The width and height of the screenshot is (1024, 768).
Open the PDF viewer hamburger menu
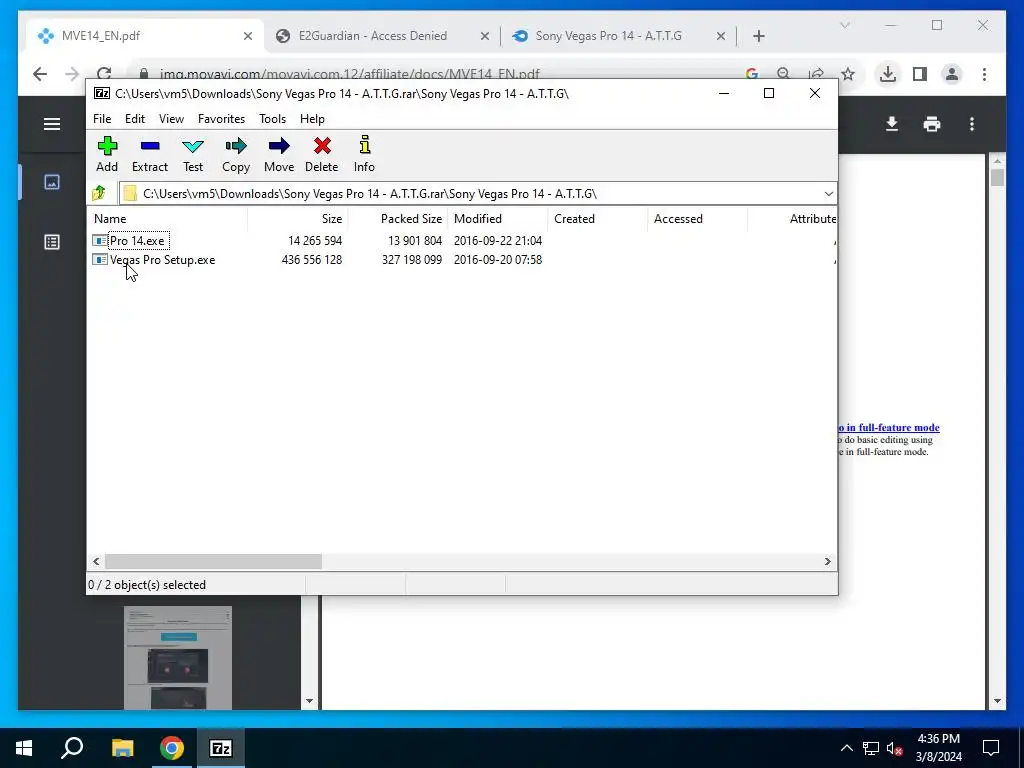pyautogui.click(x=52, y=124)
